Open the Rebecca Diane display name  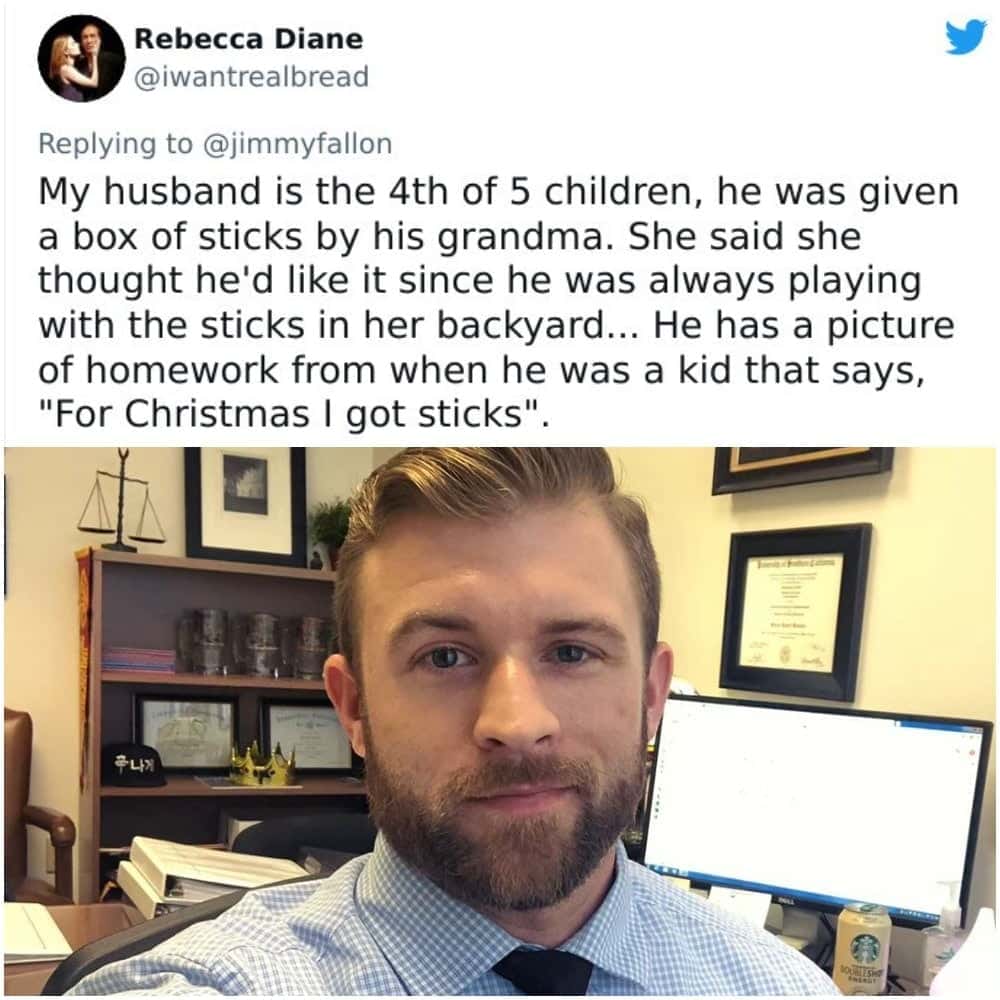pyautogui.click(x=248, y=39)
